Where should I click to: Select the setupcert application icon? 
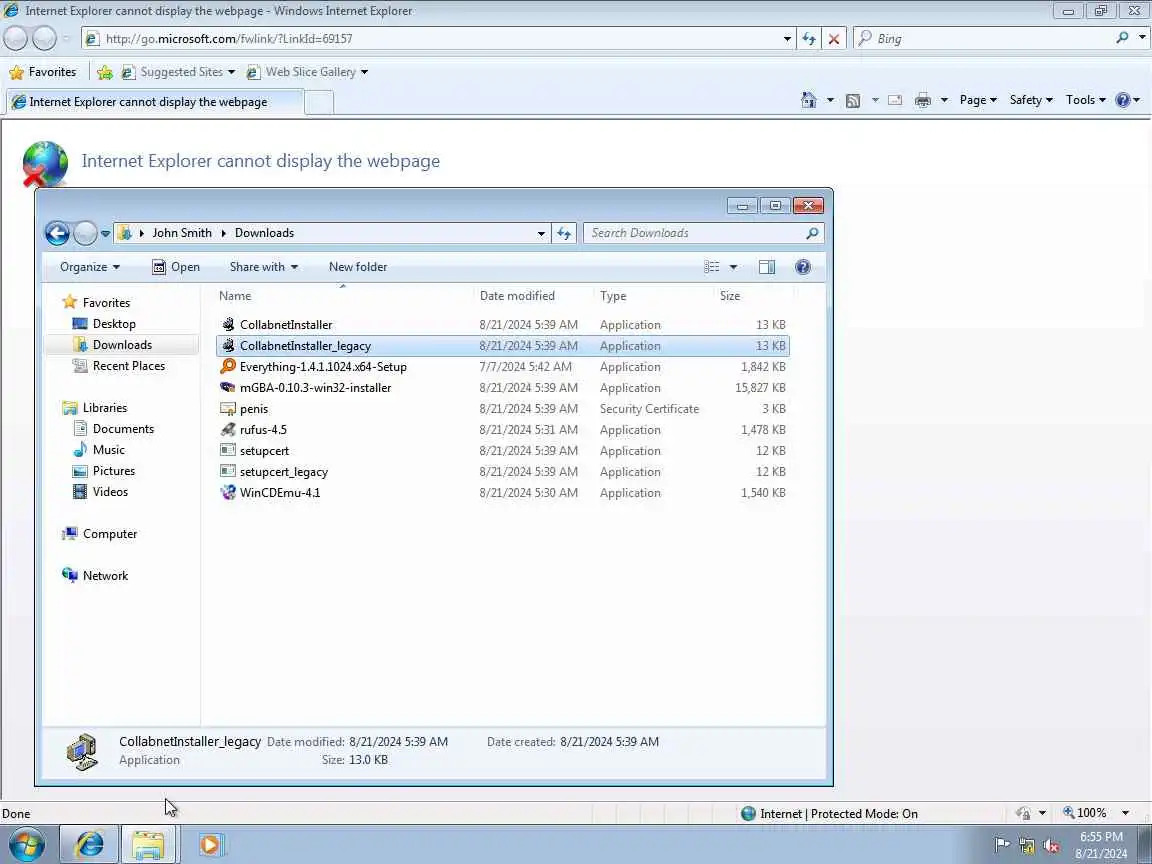(228, 451)
